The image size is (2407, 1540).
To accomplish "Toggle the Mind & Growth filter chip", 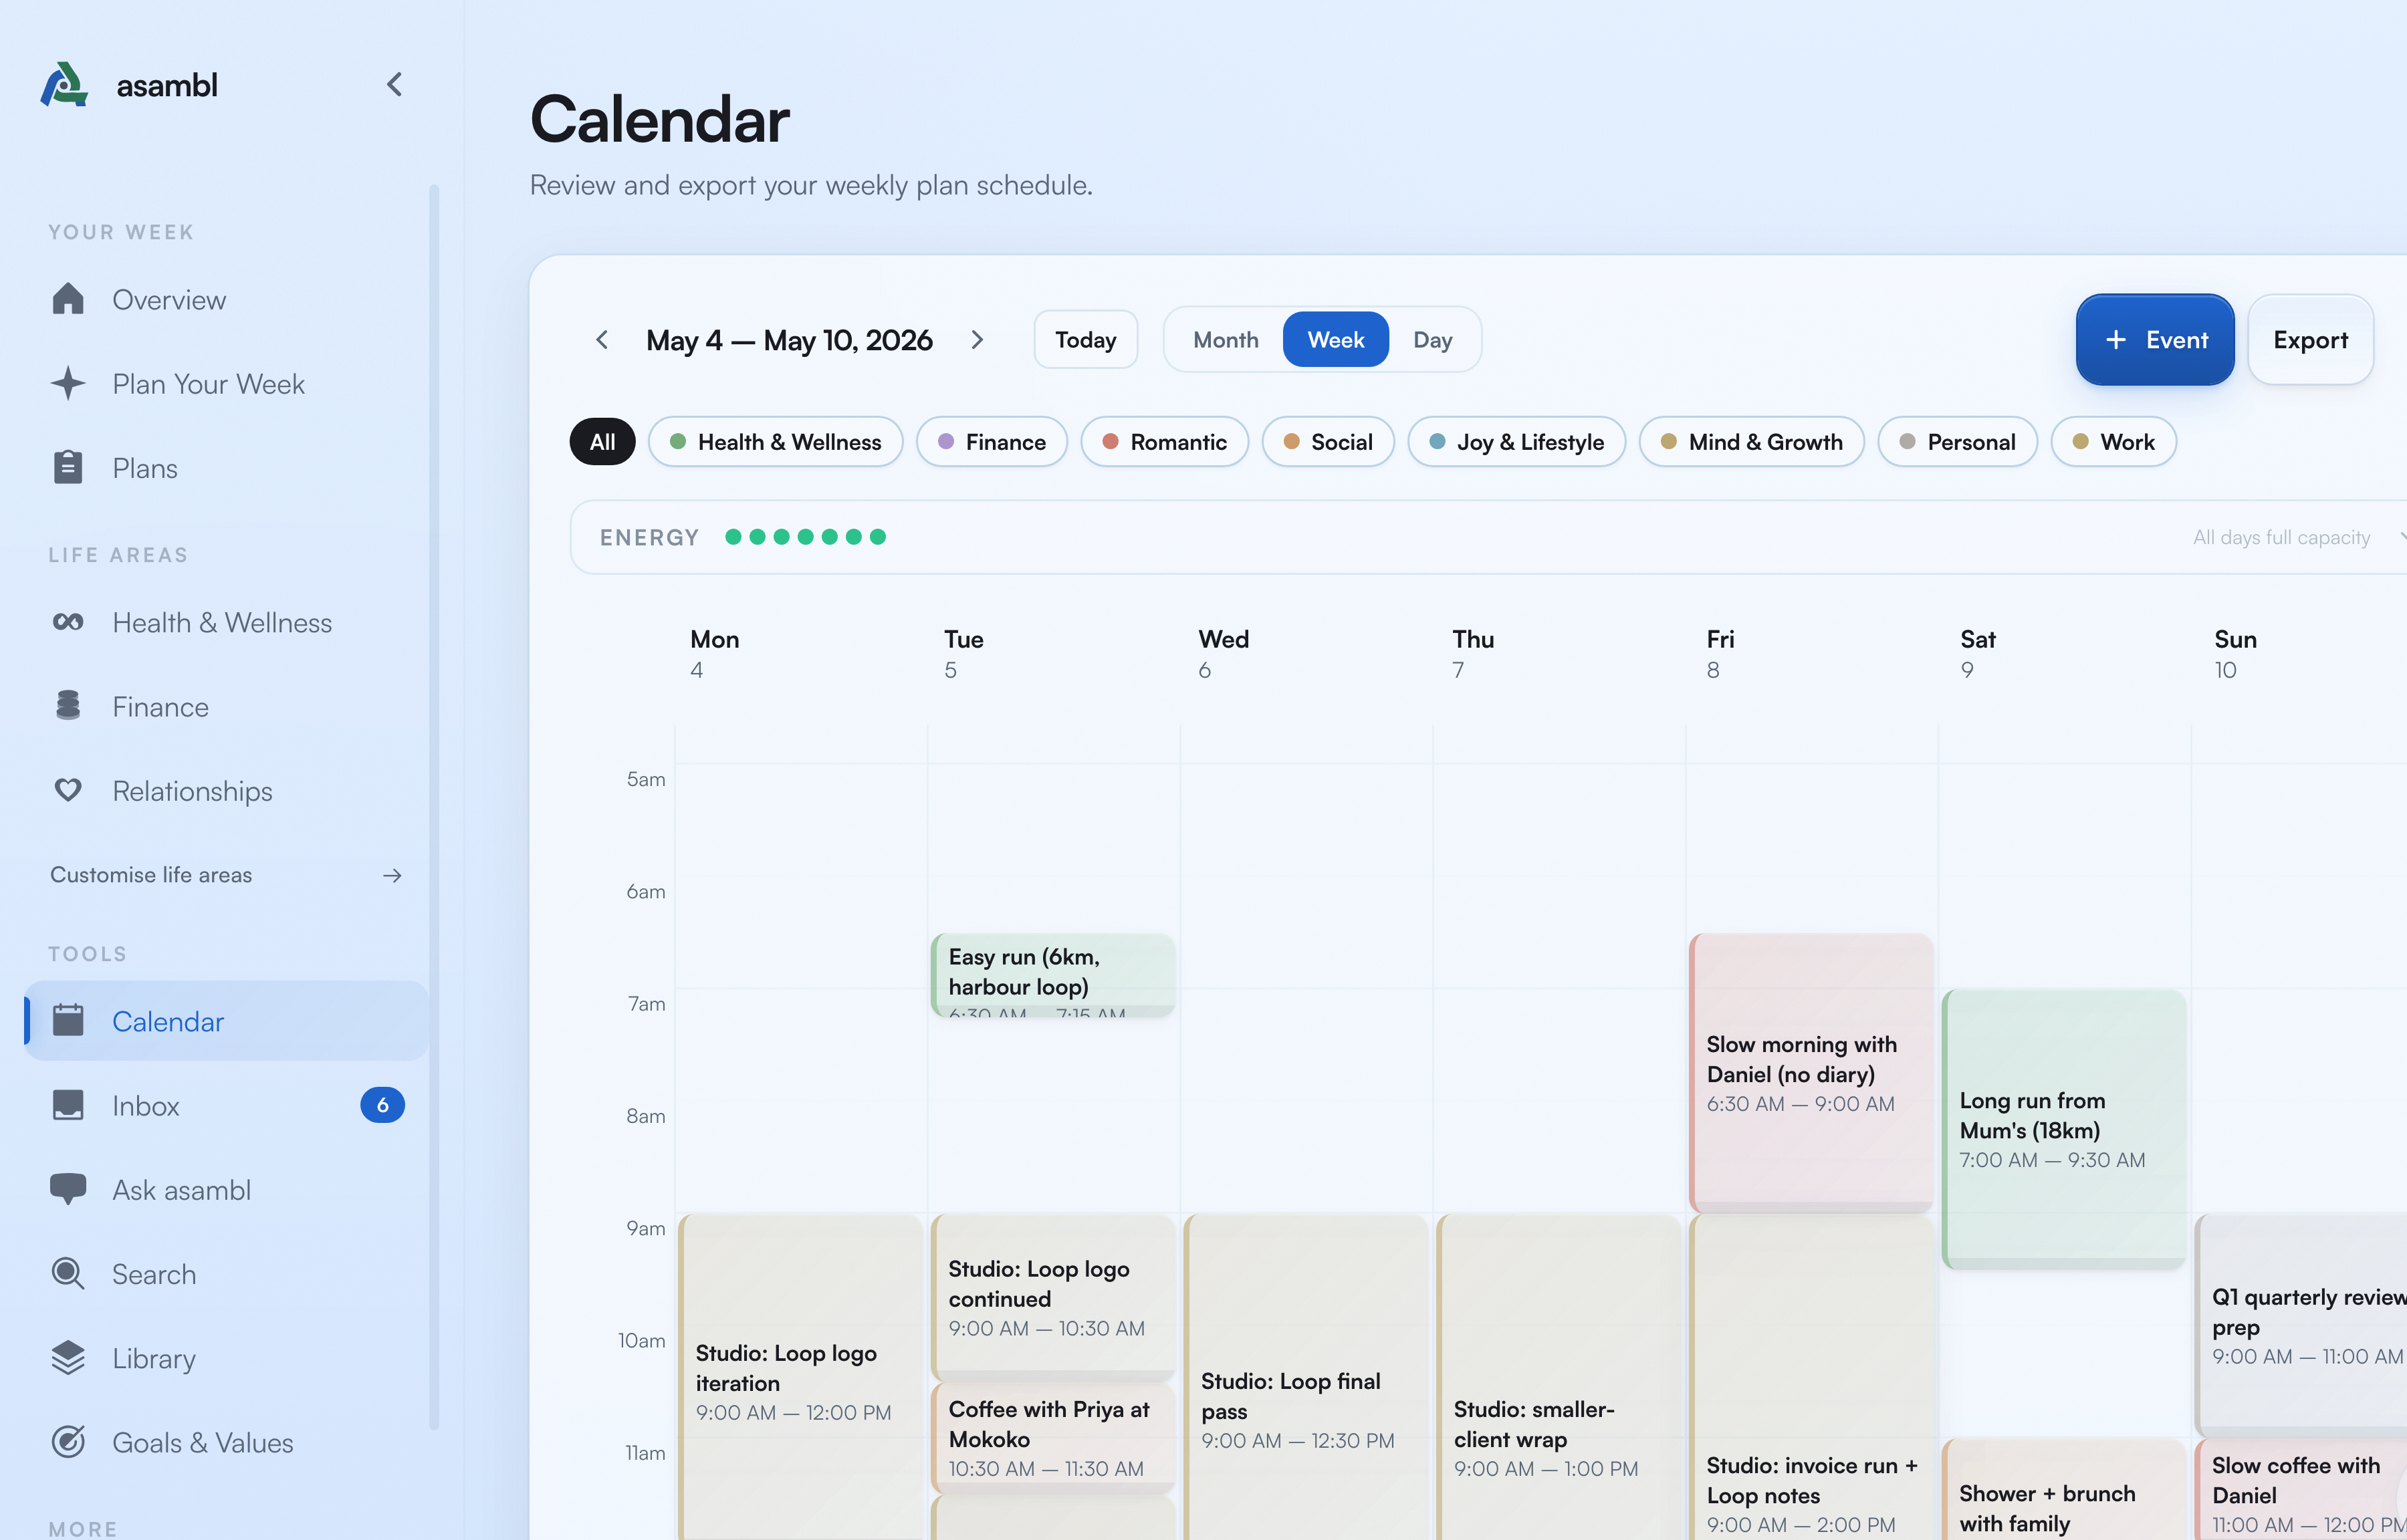I will click(1751, 442).
